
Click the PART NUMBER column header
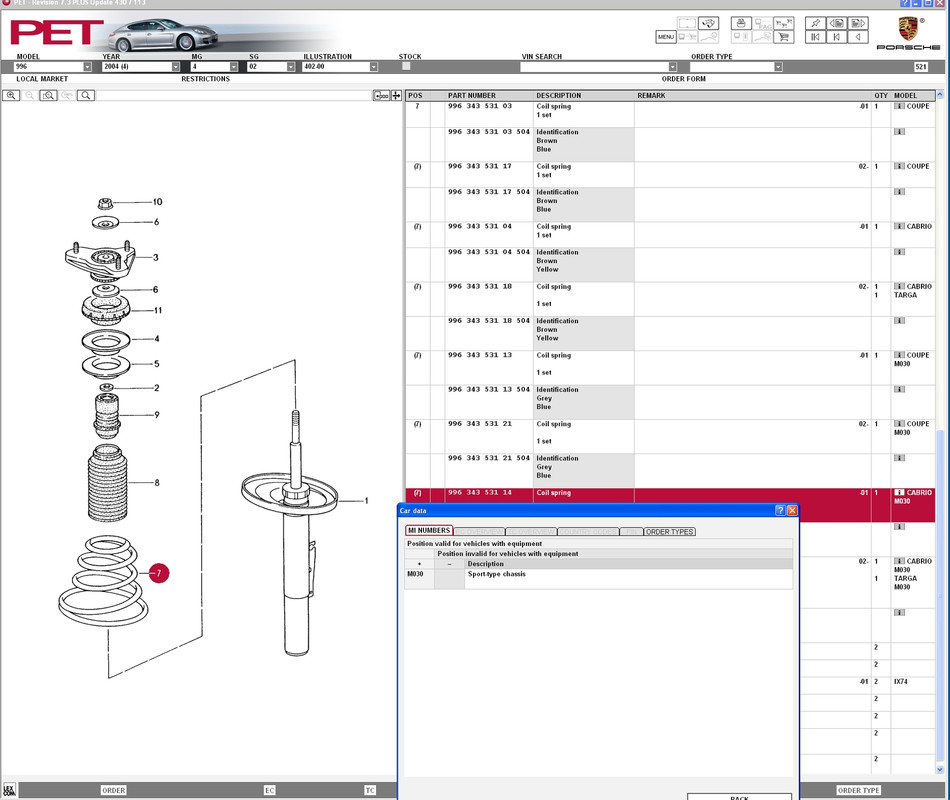coord(471,96)
